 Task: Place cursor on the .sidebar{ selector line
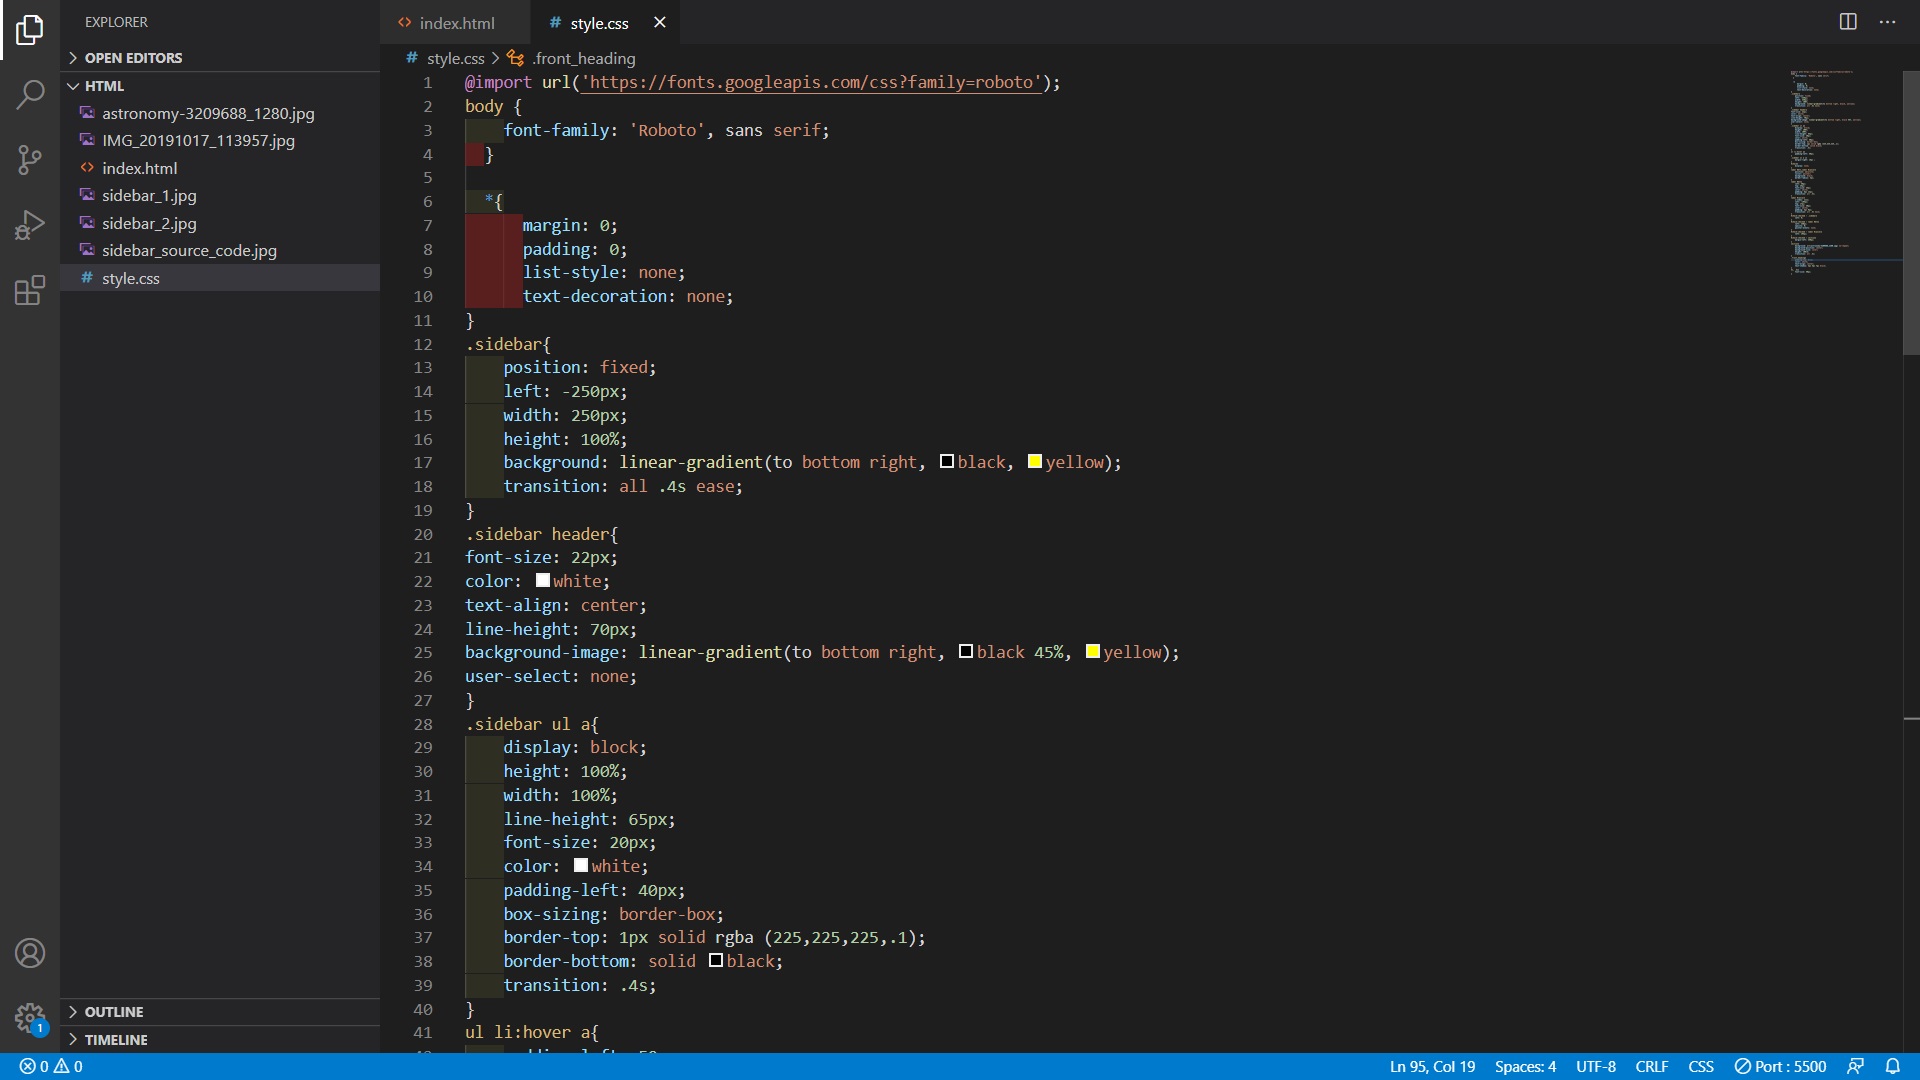(x=507, y=344)
